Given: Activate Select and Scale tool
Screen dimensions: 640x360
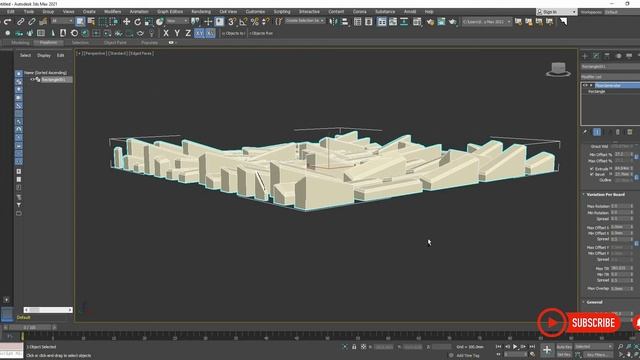Looking at the screenshot, I should (149, 22).
